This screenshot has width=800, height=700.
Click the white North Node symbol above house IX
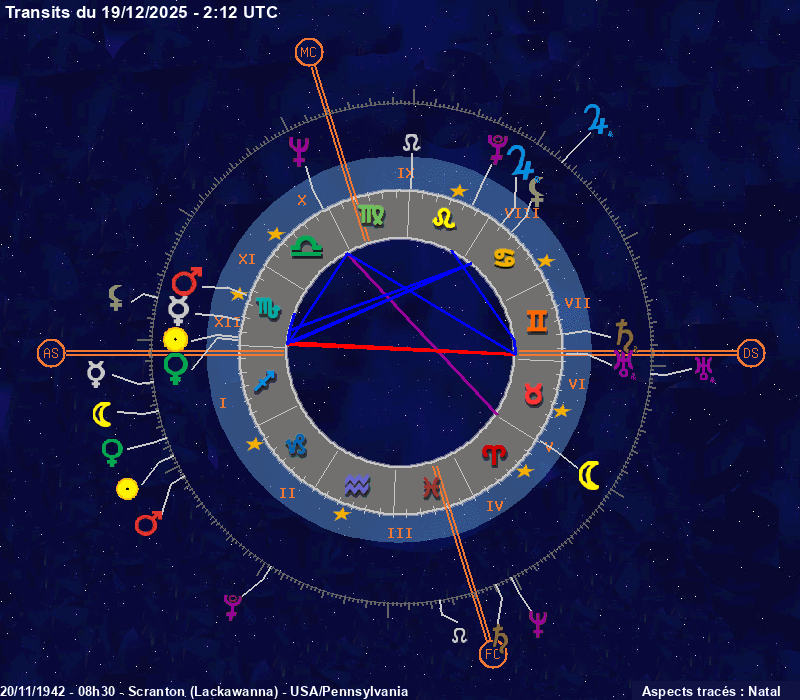click(x=411, y=143)
